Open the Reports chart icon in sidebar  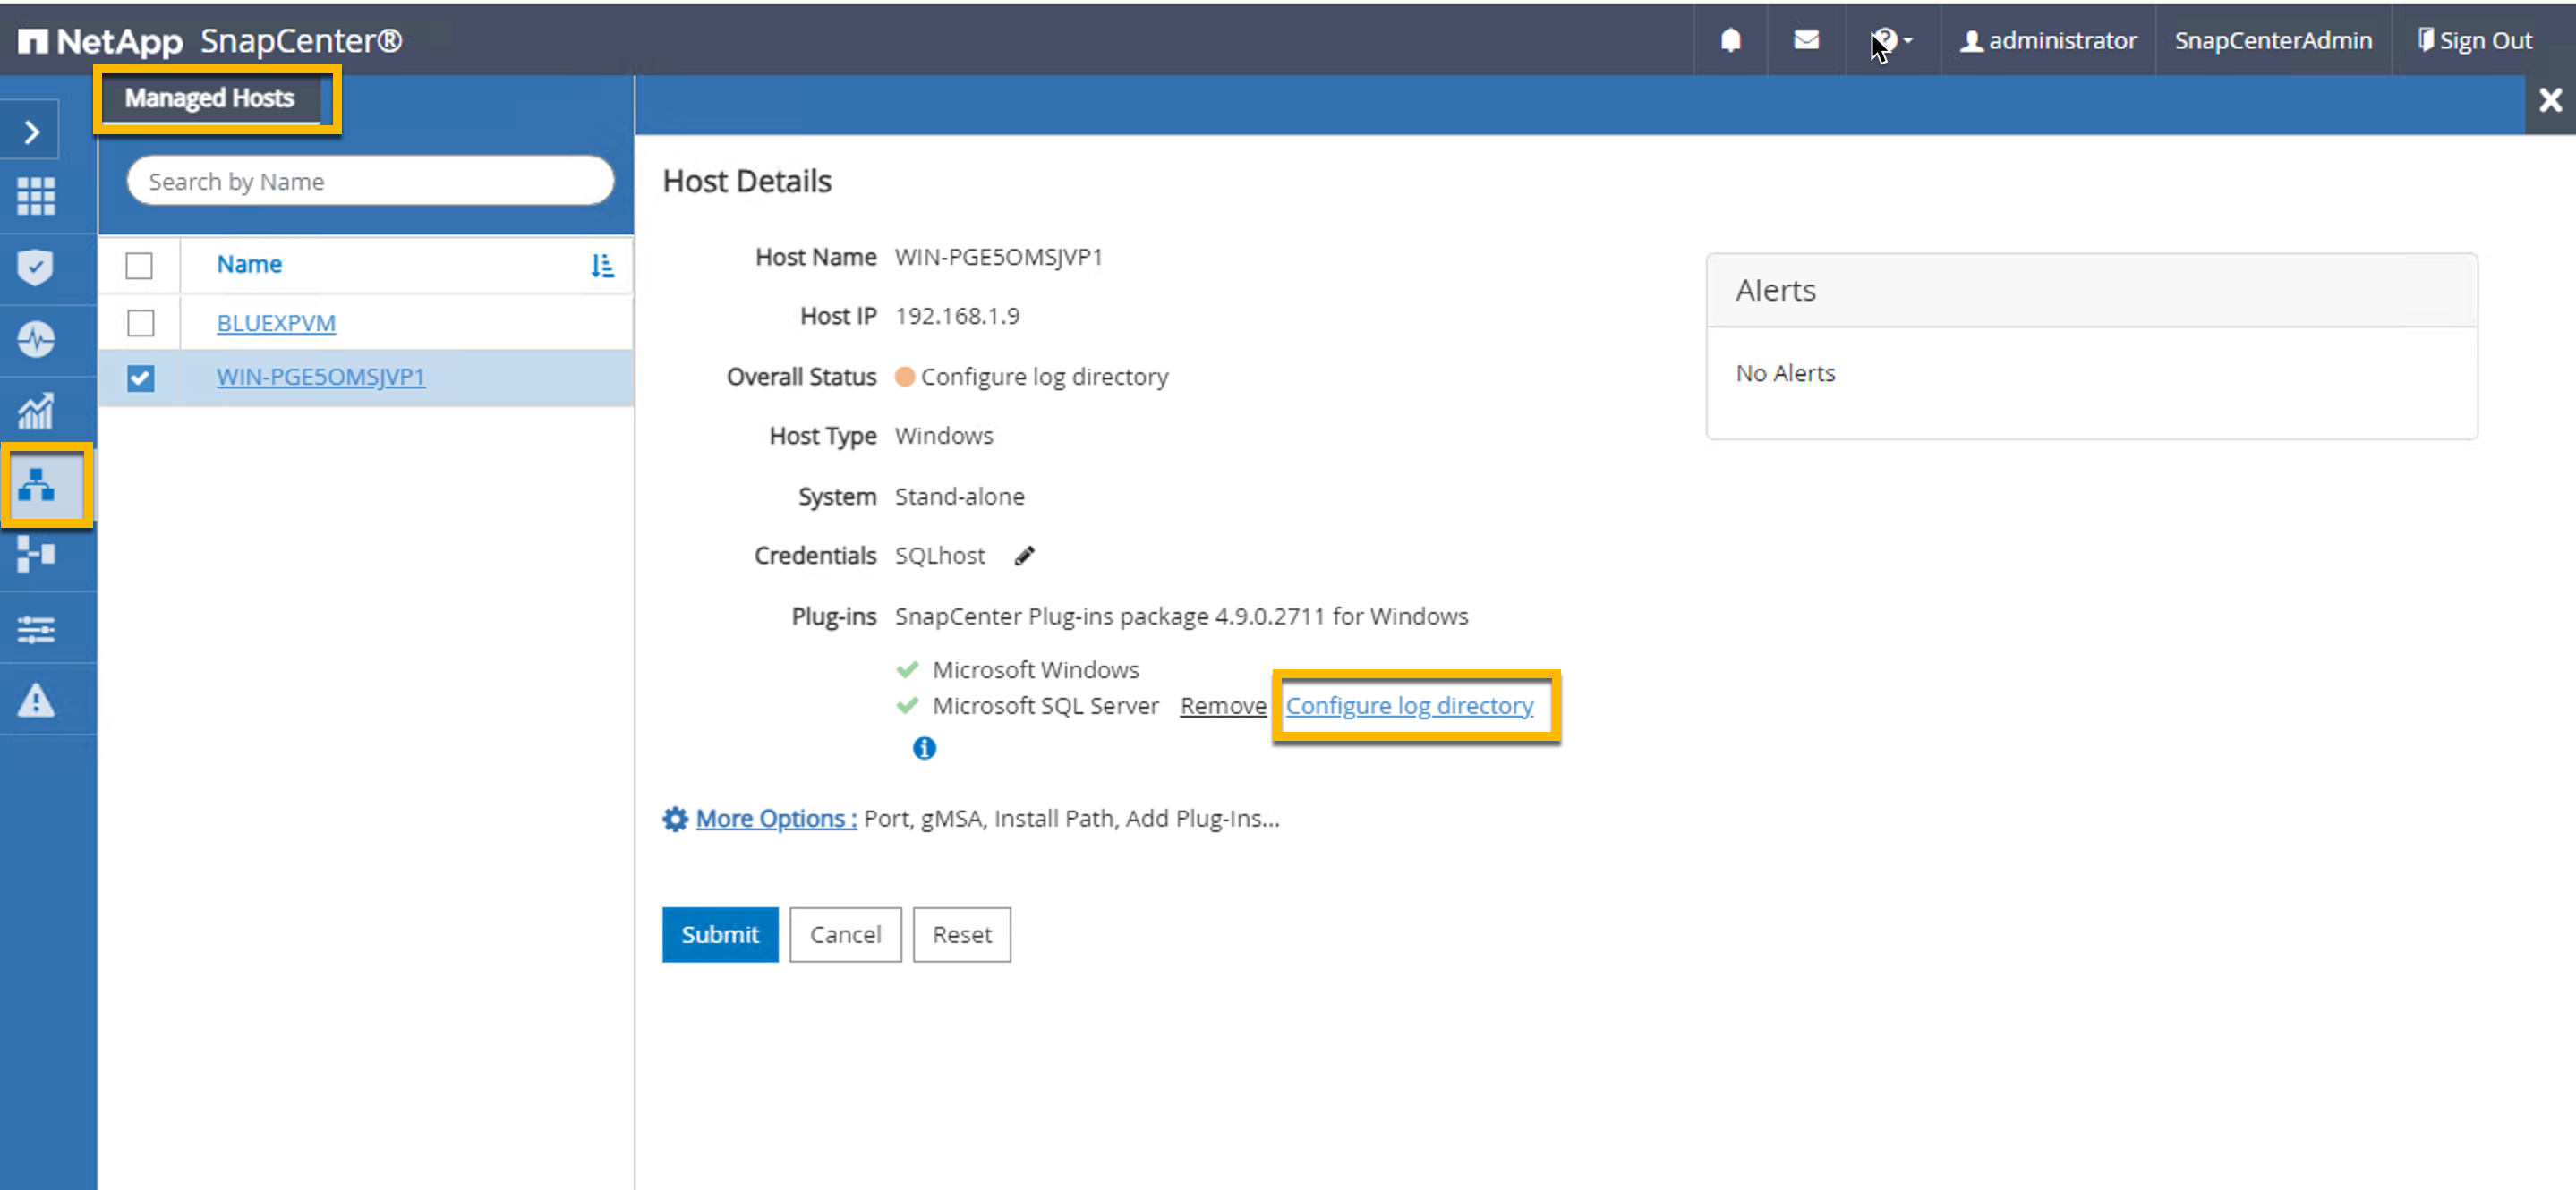point(36,411)
